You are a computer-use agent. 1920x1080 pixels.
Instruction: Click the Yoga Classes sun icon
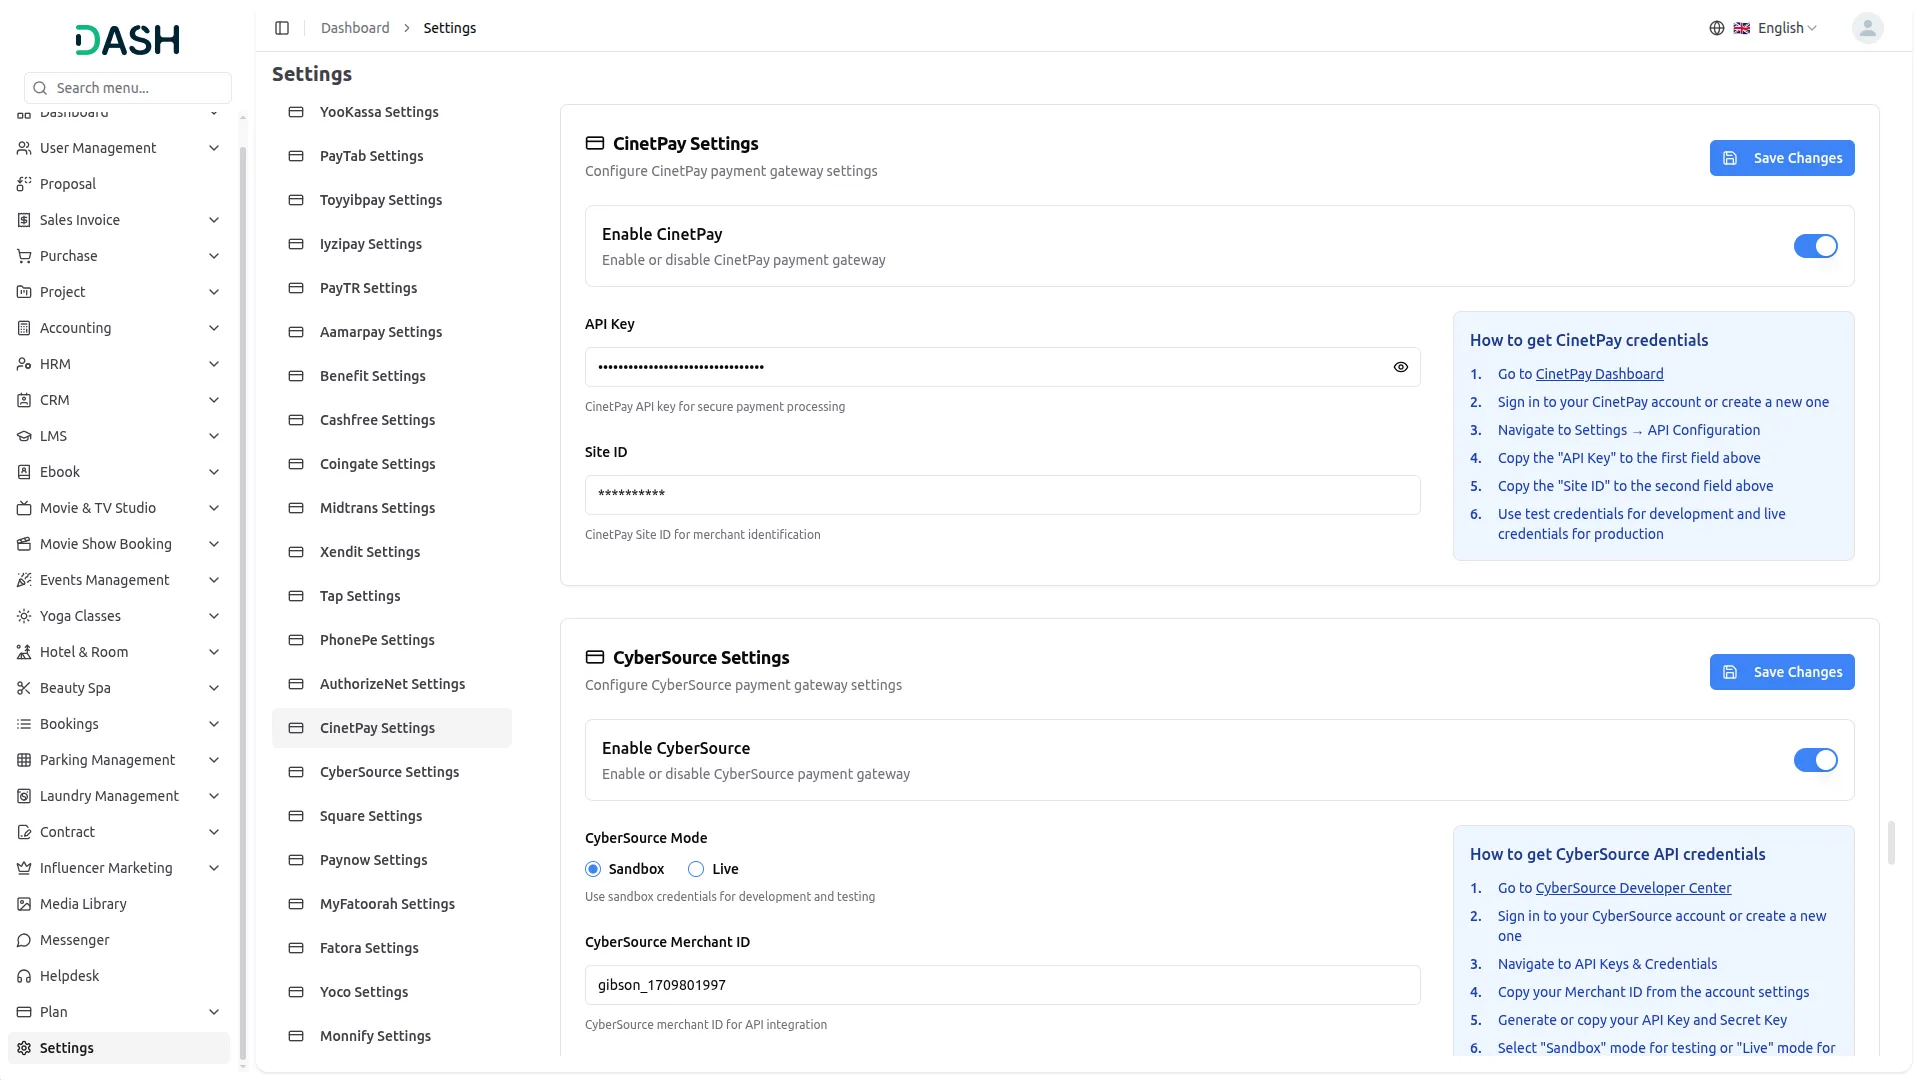pyautogui.click(x=24, y=616)
